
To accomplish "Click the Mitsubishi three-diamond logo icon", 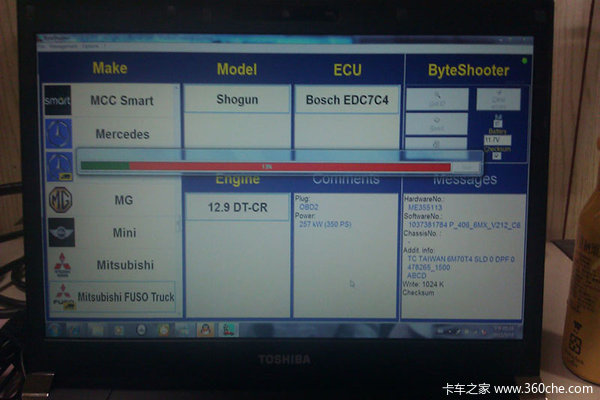I will pos(62,264).
